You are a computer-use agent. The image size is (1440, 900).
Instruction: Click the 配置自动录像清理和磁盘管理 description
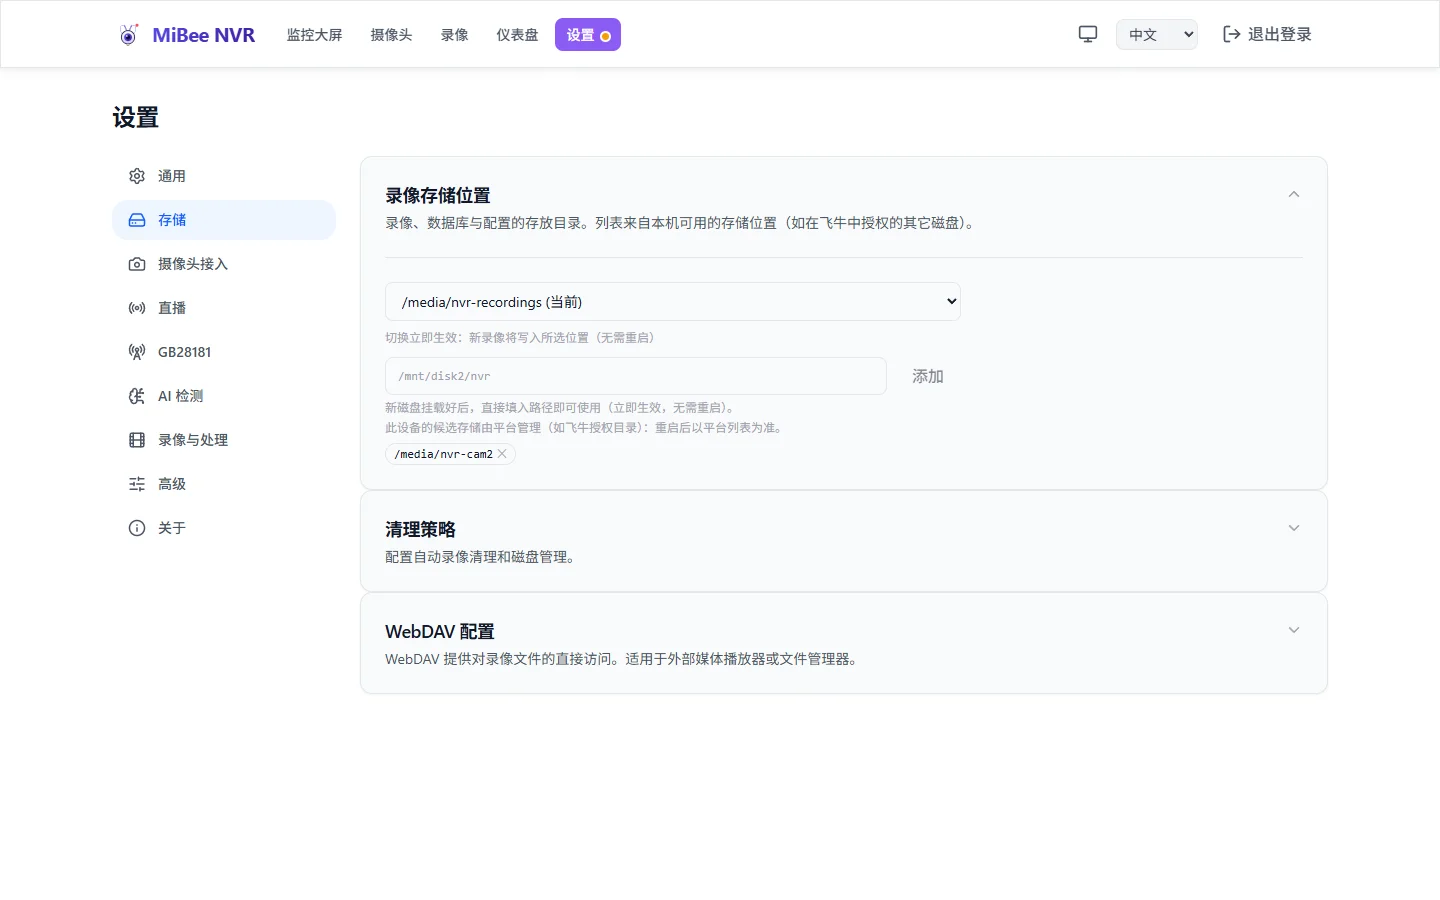[x=480, y=557]
